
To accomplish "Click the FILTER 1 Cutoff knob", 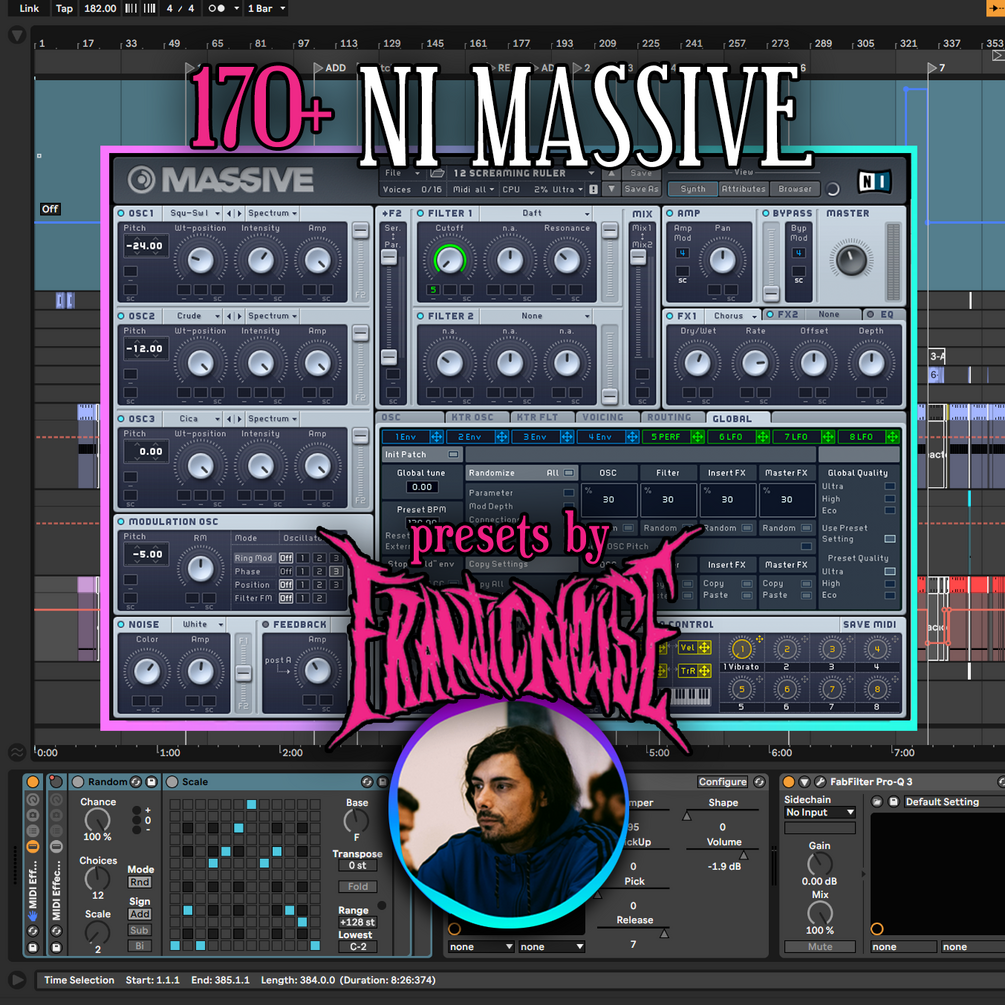I will point(449,260).
